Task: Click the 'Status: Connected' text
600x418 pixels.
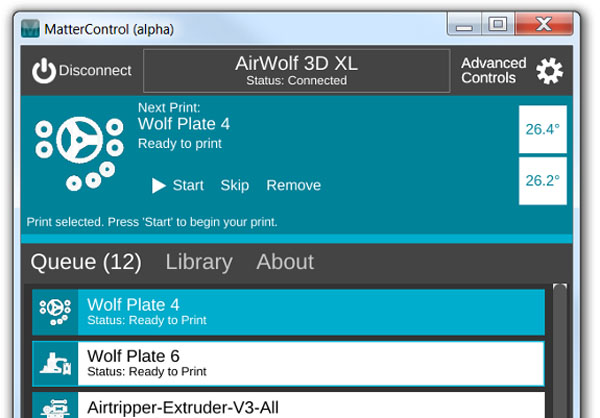Action: pyautogui.click(x=297, y=80)
